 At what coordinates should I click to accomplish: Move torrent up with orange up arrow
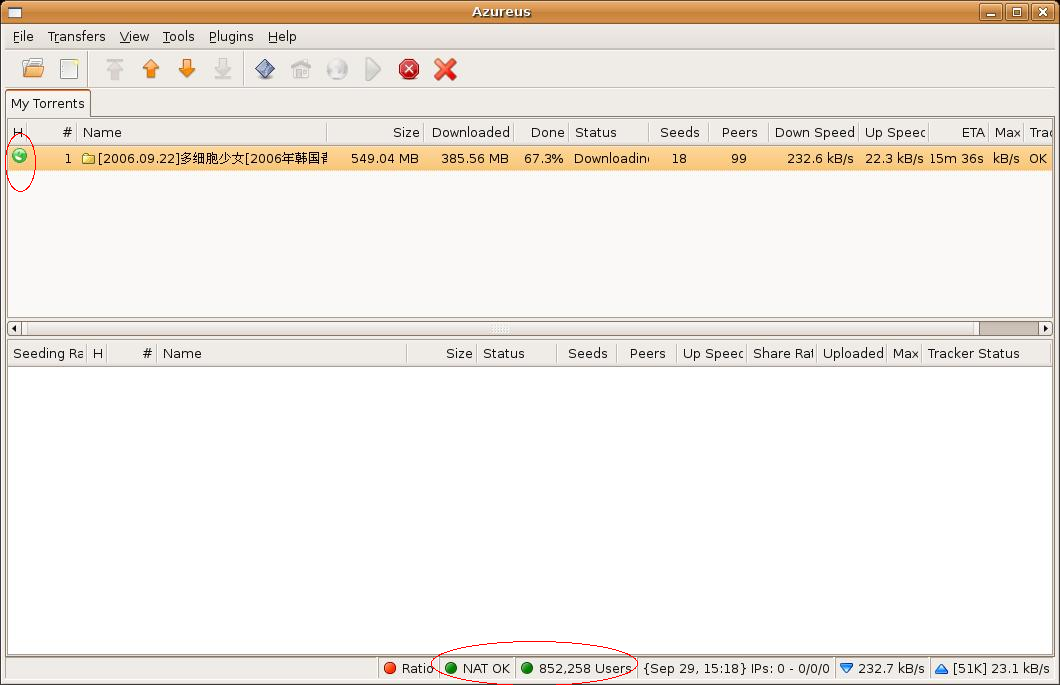point(151,68)
